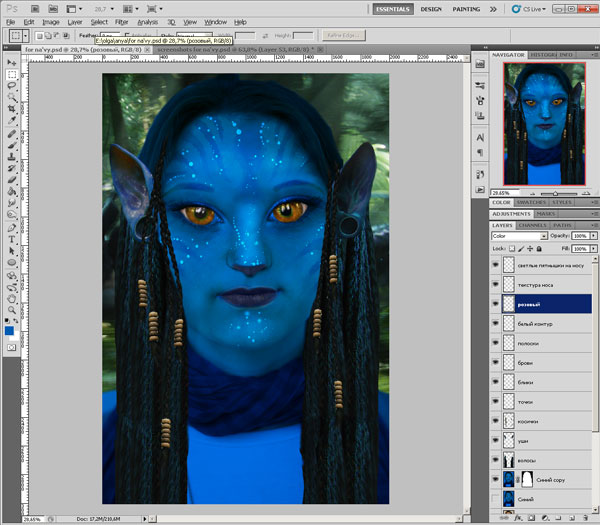Open the Character panel icon

480,135
